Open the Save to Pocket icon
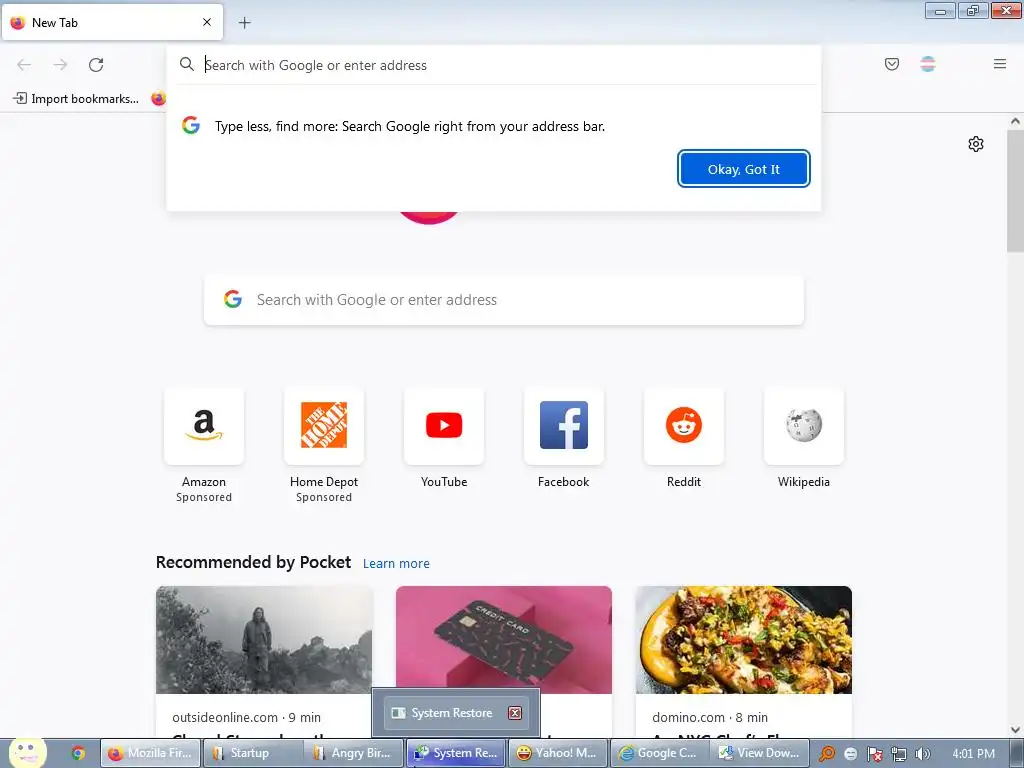Image resolution: width=1024 pixels, height=768 pixels. (x=892, y=64)
